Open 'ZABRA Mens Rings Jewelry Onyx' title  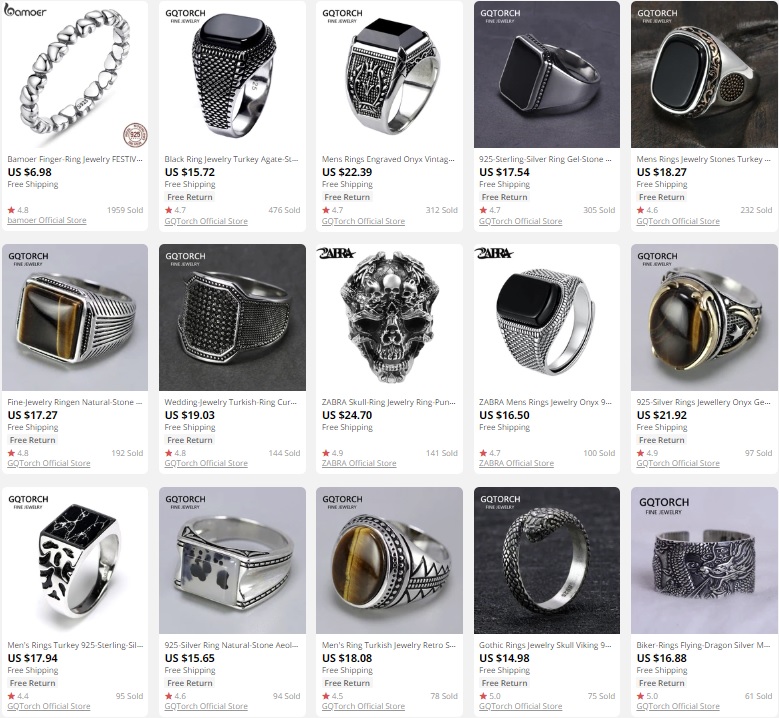(x=545, y=402)
